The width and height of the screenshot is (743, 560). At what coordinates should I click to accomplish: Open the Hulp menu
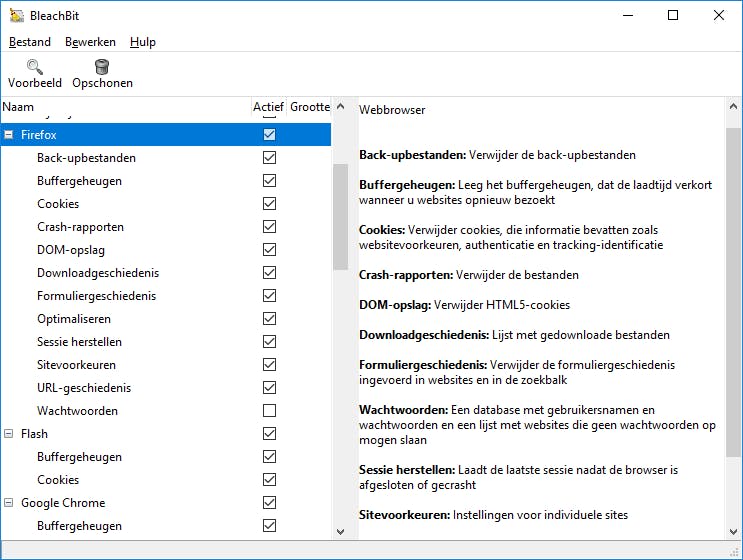(x=143, y=42)
